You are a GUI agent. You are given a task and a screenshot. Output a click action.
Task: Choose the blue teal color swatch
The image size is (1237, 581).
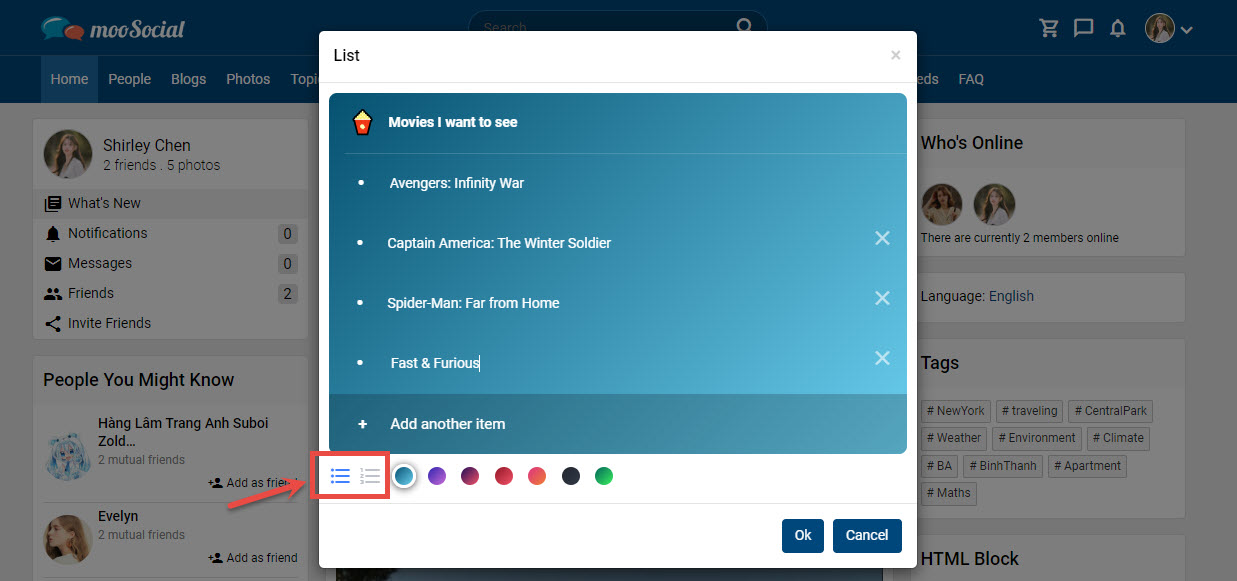click(x=404, y=476)
